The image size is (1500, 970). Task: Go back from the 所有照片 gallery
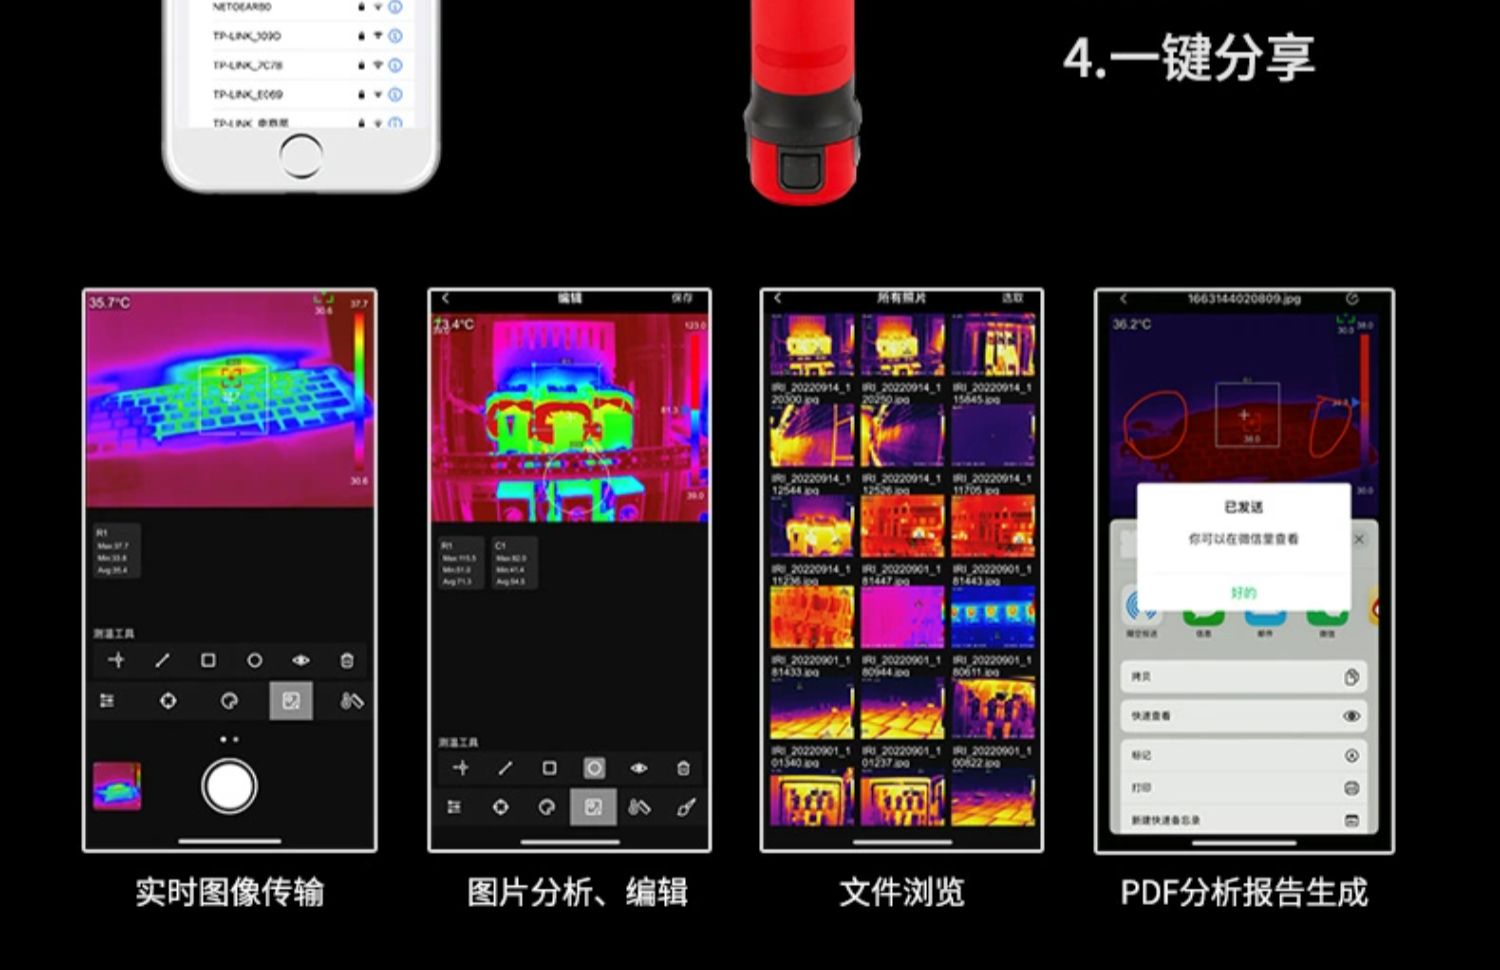778,298
